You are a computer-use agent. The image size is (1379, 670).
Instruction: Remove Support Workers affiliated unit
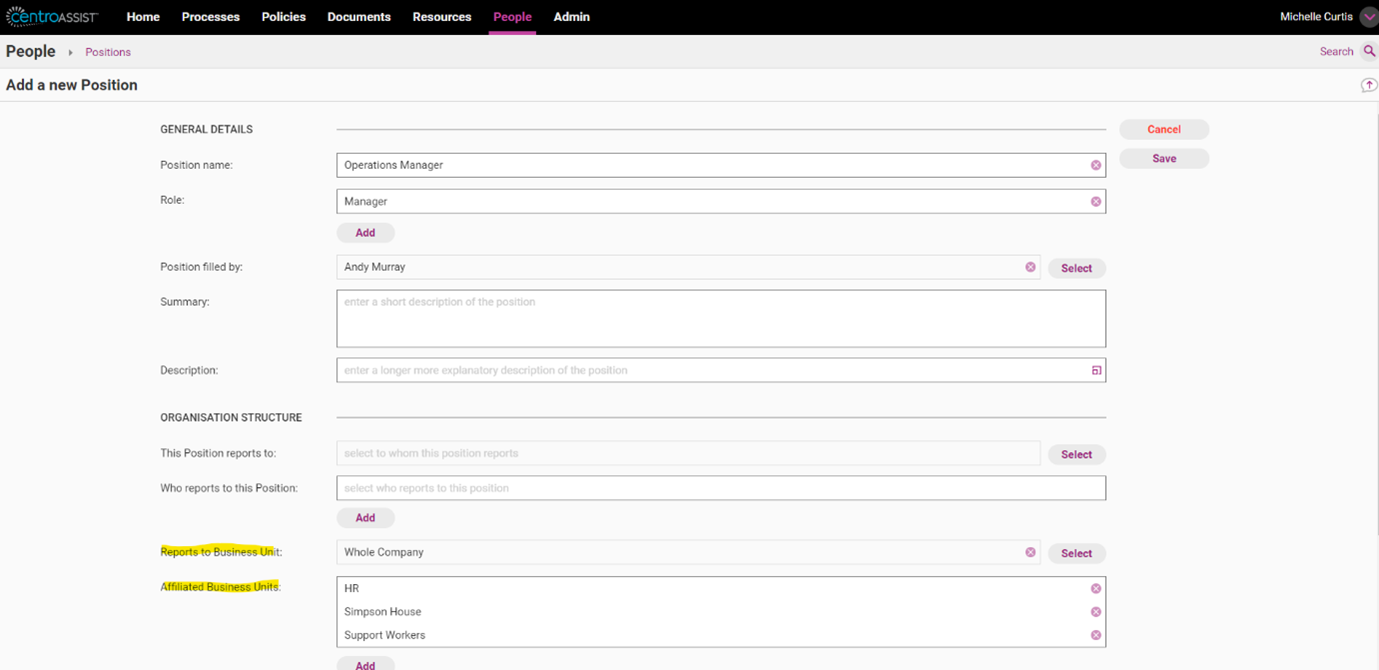coord(1096,635)
